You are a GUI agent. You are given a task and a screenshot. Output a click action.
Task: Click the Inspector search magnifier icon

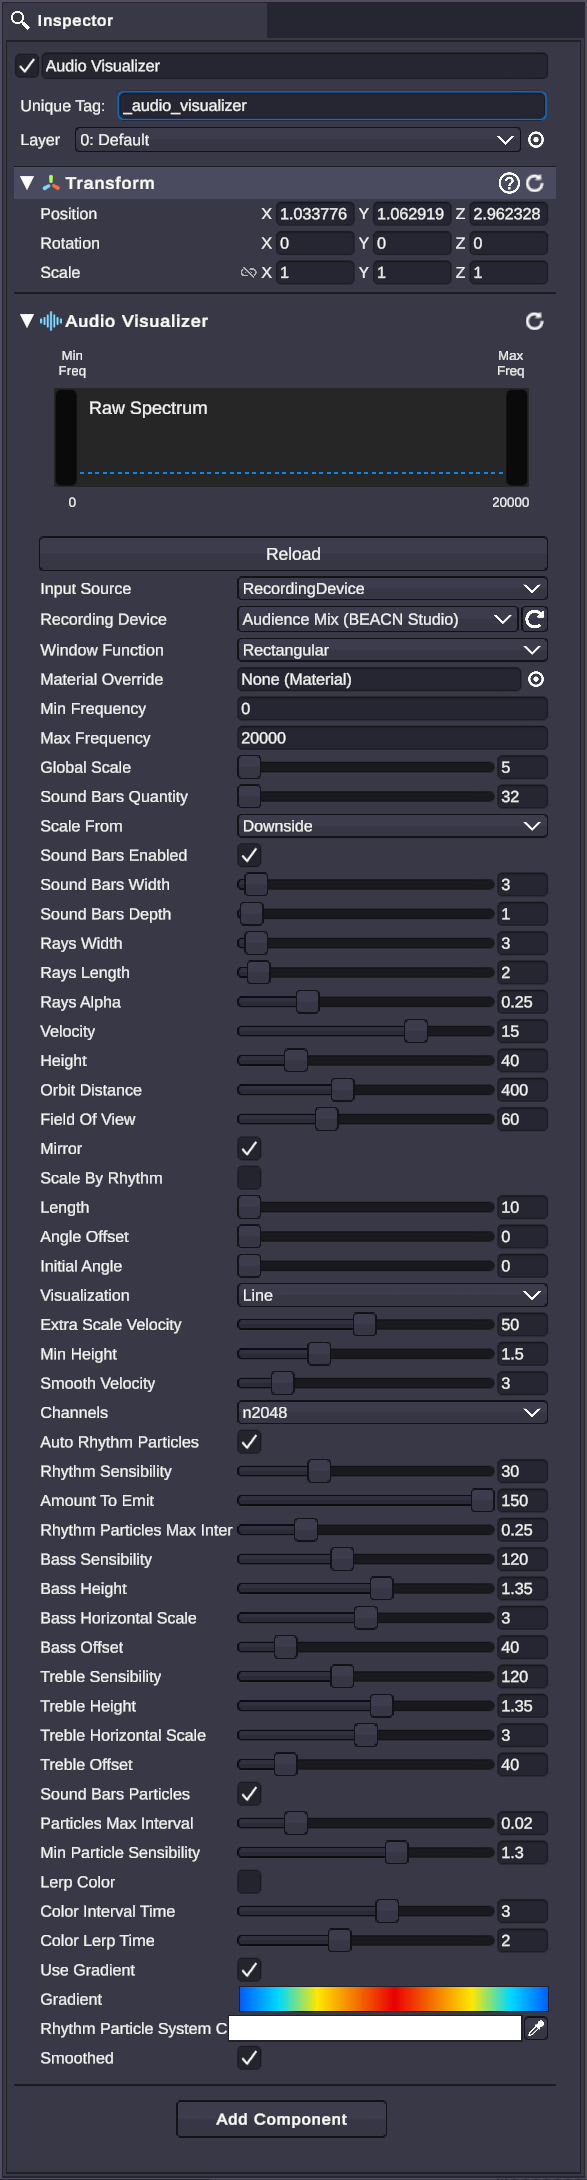click(18, 20)
